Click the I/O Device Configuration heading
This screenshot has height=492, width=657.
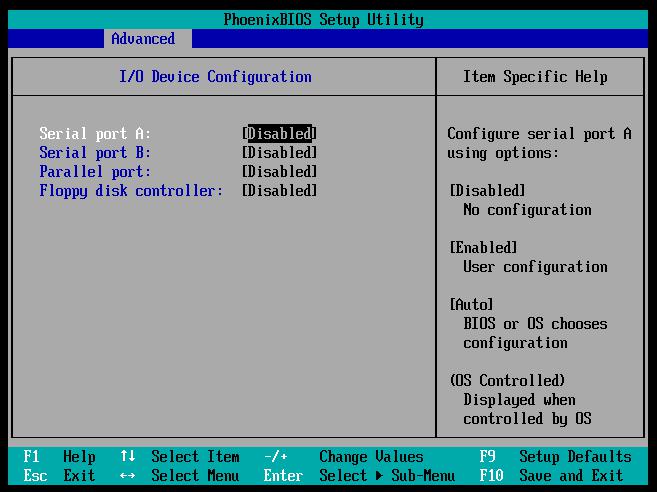(x=215, y=77)
